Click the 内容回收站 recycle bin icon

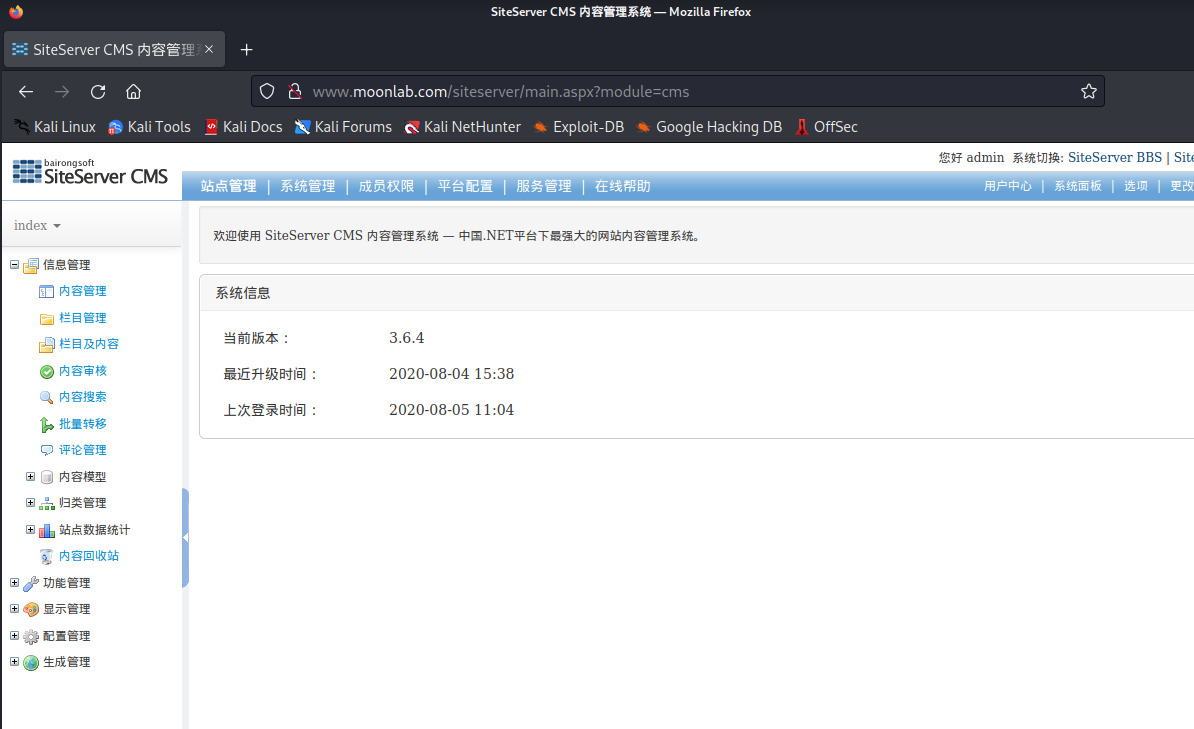[46, 557]
